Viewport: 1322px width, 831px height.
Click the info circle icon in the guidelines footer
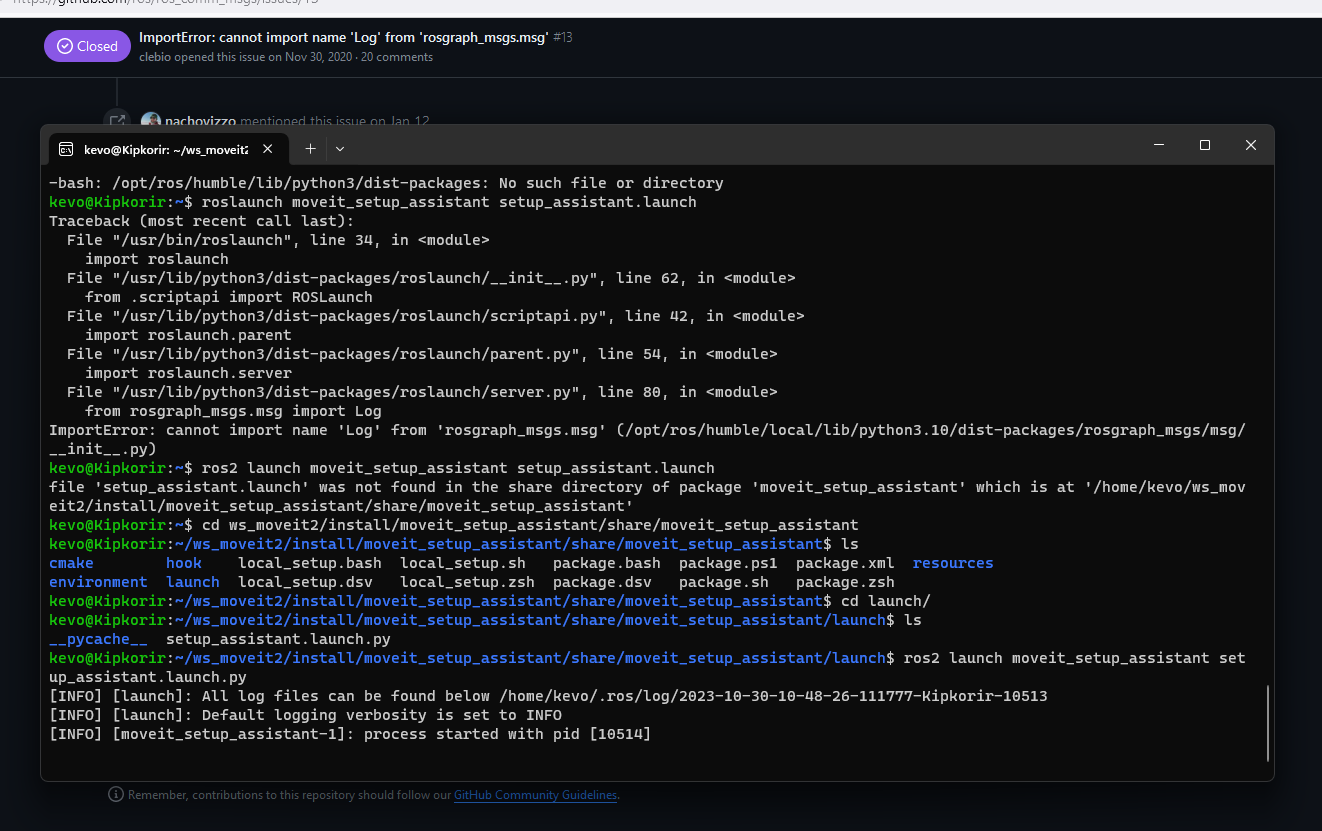[116, 794]
